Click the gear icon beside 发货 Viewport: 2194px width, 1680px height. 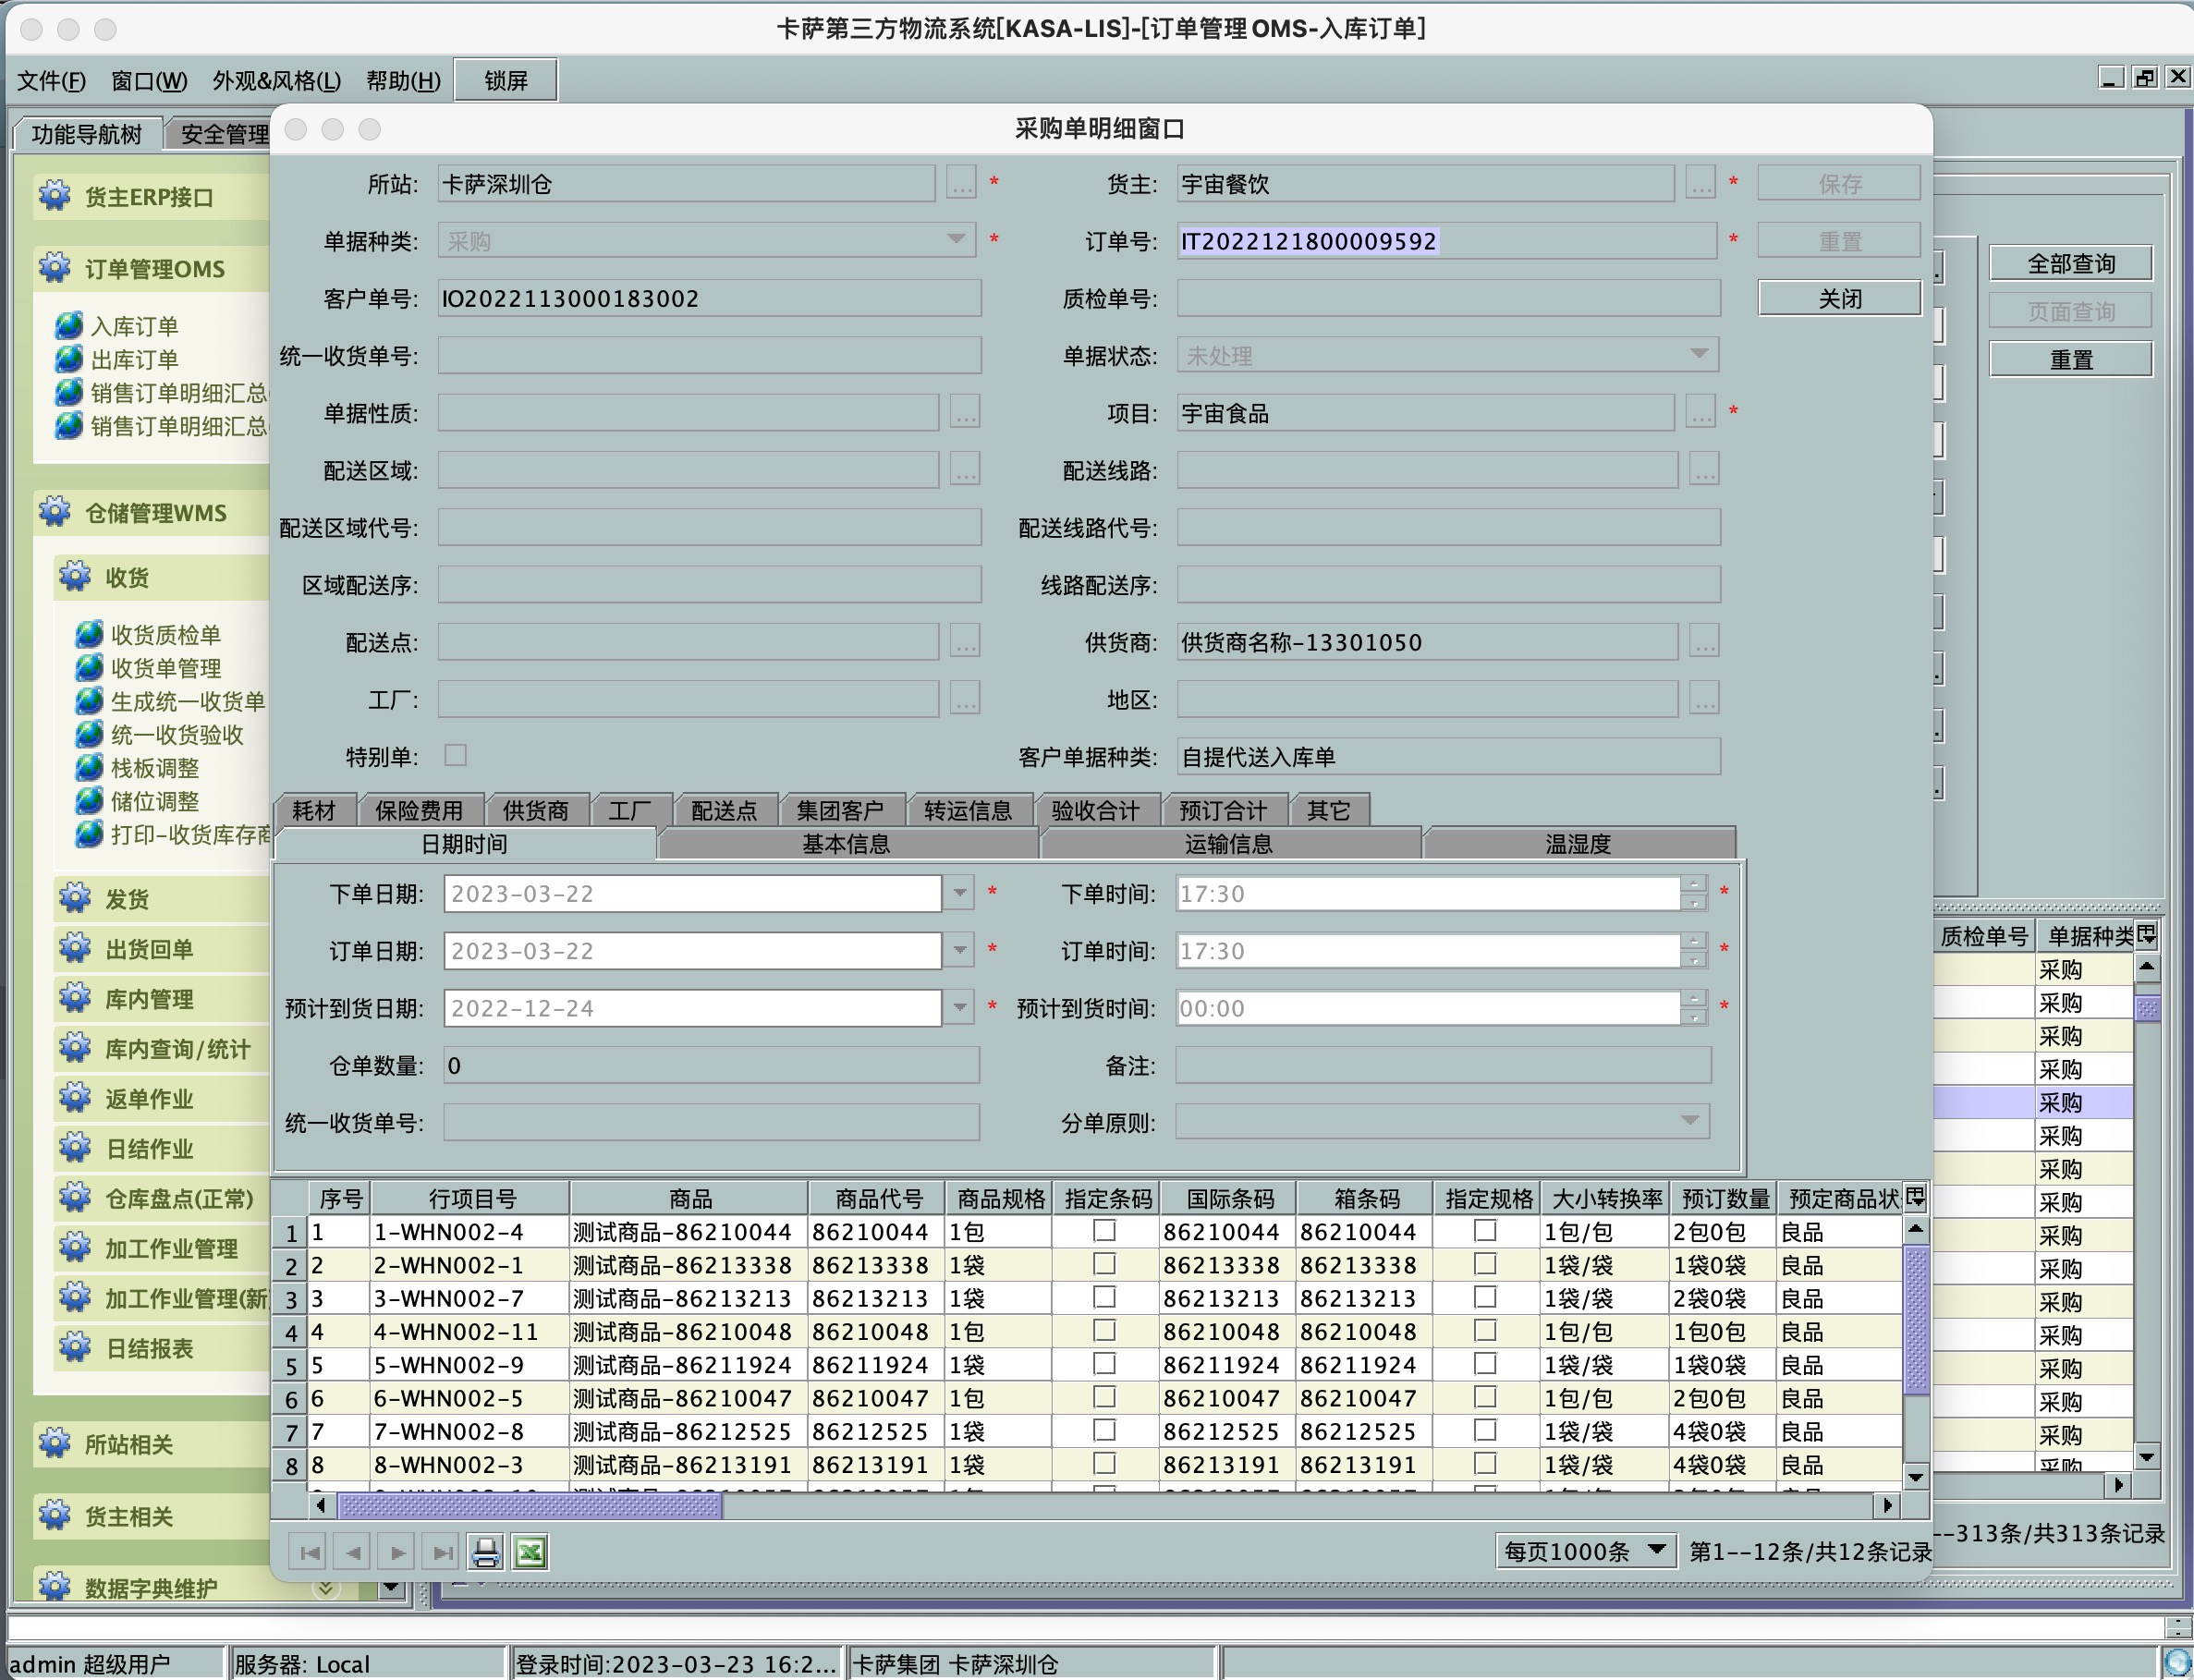[75, 898]
